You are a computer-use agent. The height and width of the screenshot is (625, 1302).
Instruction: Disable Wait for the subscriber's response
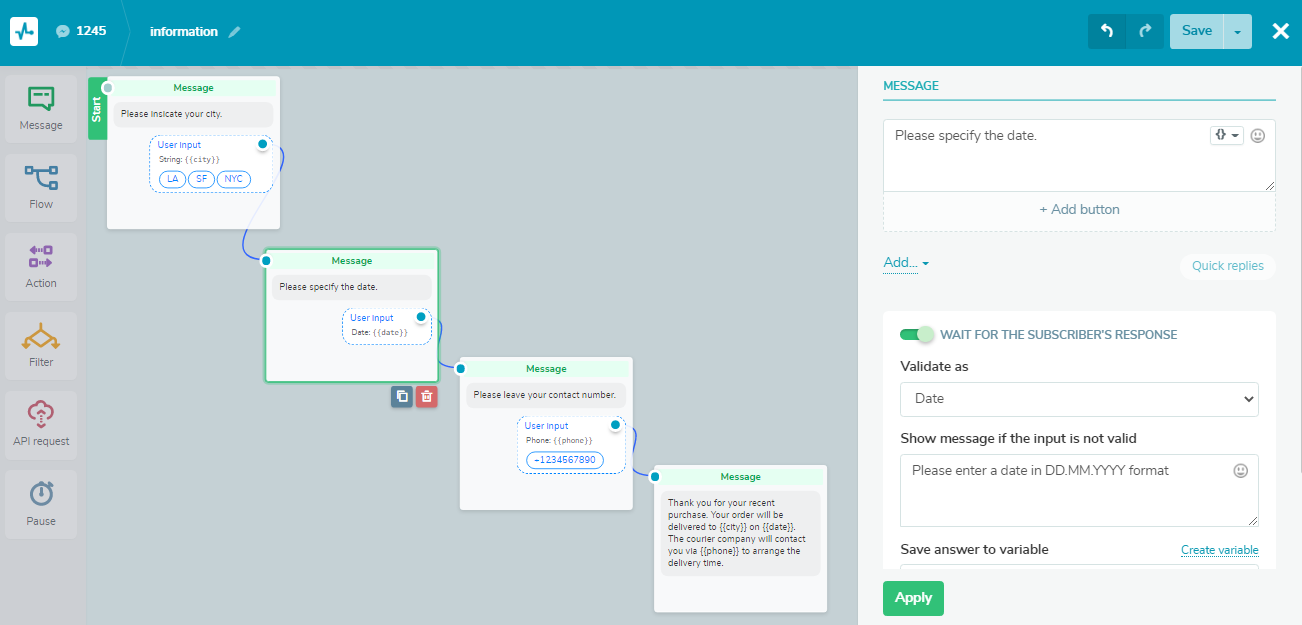point(917,335)
